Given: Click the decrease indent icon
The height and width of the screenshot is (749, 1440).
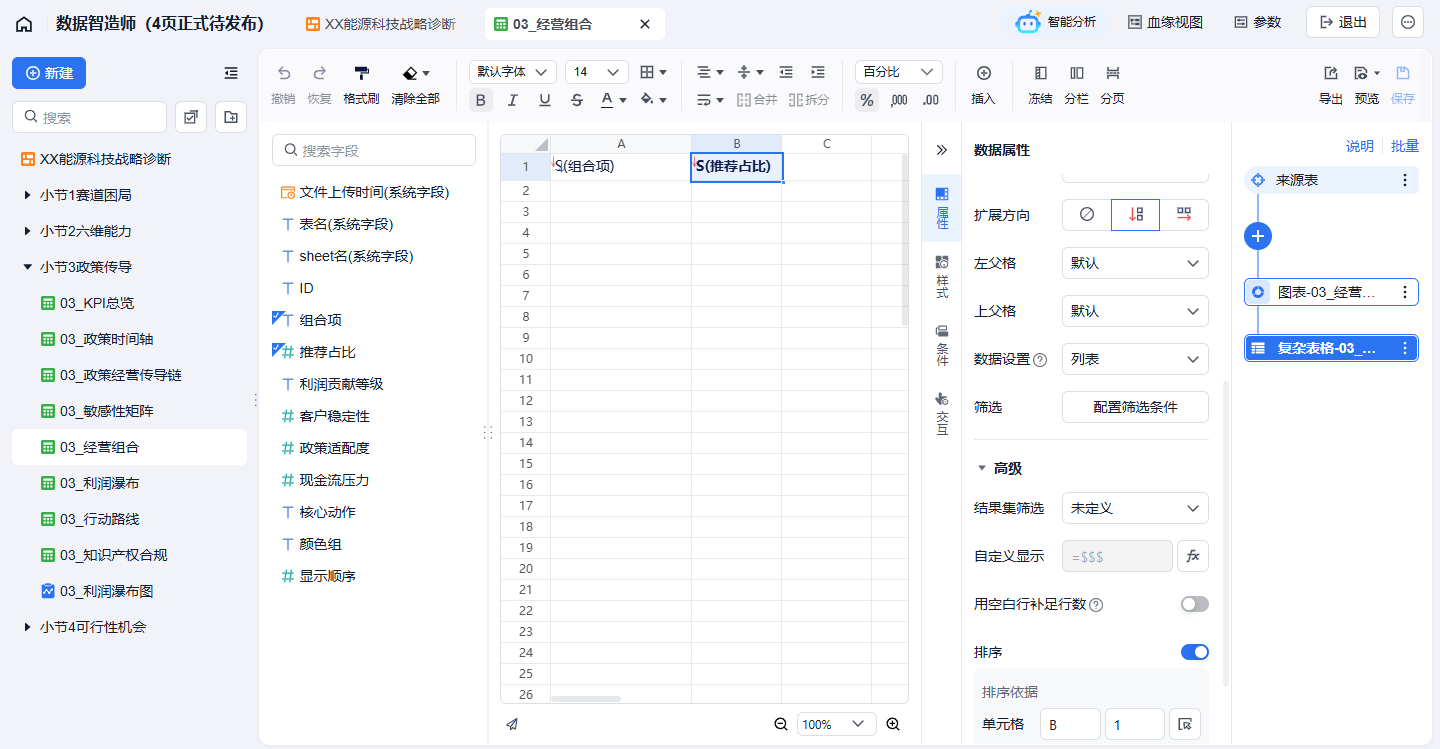Looking at the screenshot, I should (786, 73).
